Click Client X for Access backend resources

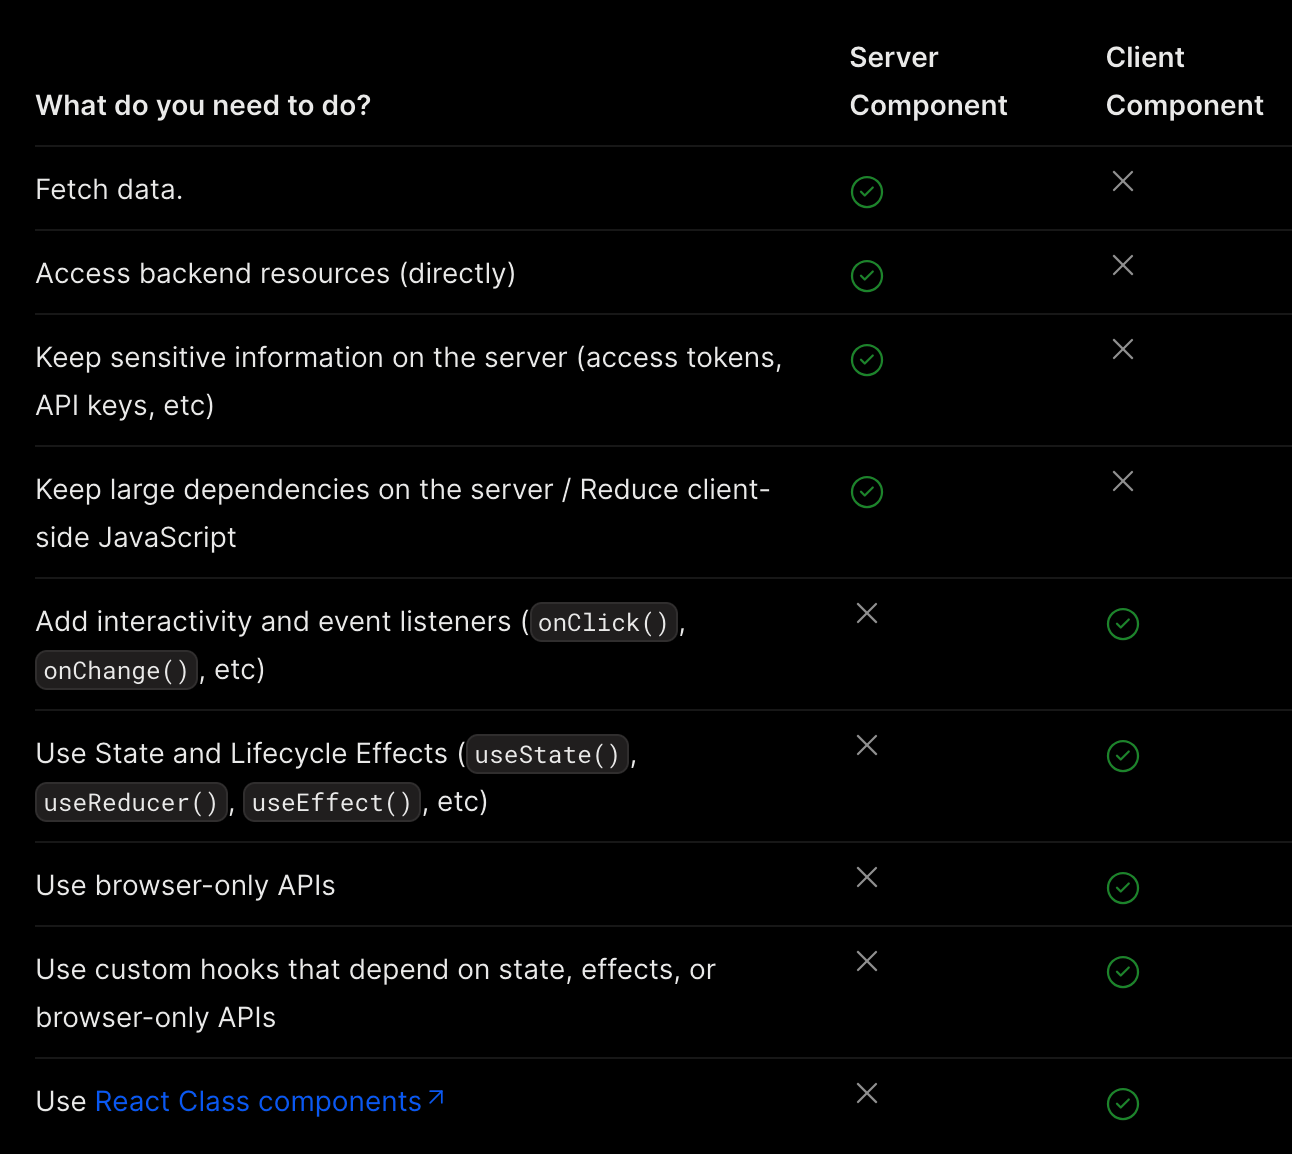coord(1122,265)
